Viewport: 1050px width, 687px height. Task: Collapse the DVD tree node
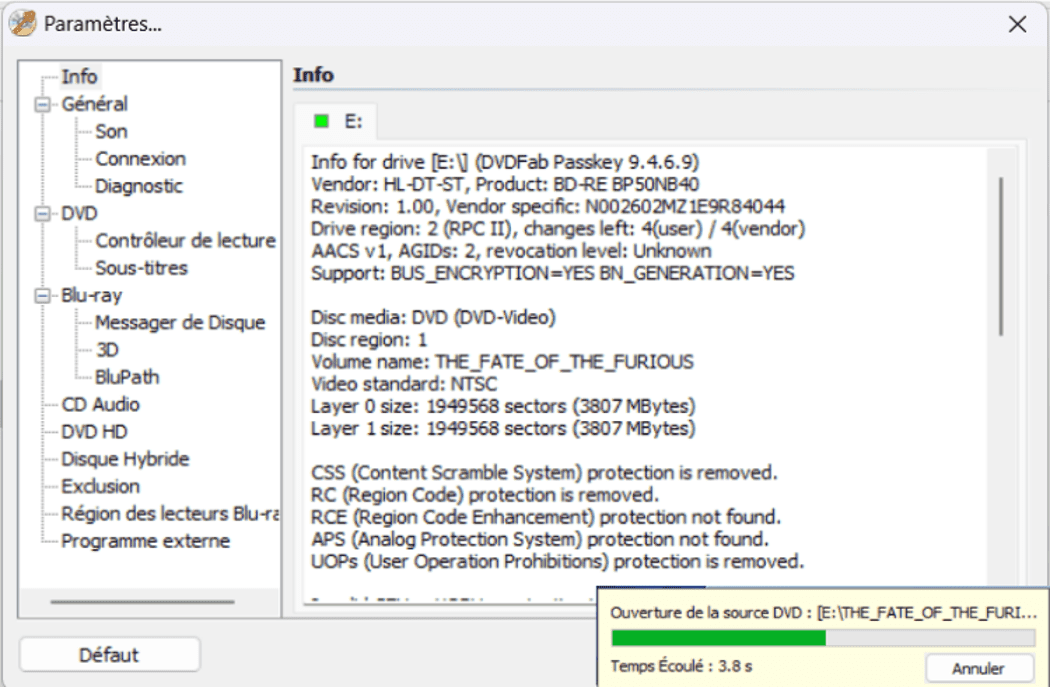pyautogui.click(x=43, y=214)
